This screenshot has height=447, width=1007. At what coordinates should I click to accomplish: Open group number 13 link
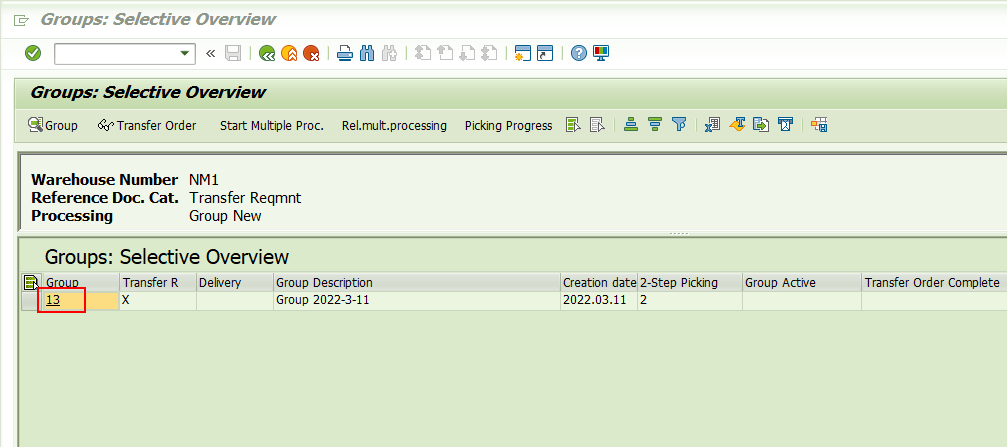click(53, 300)
